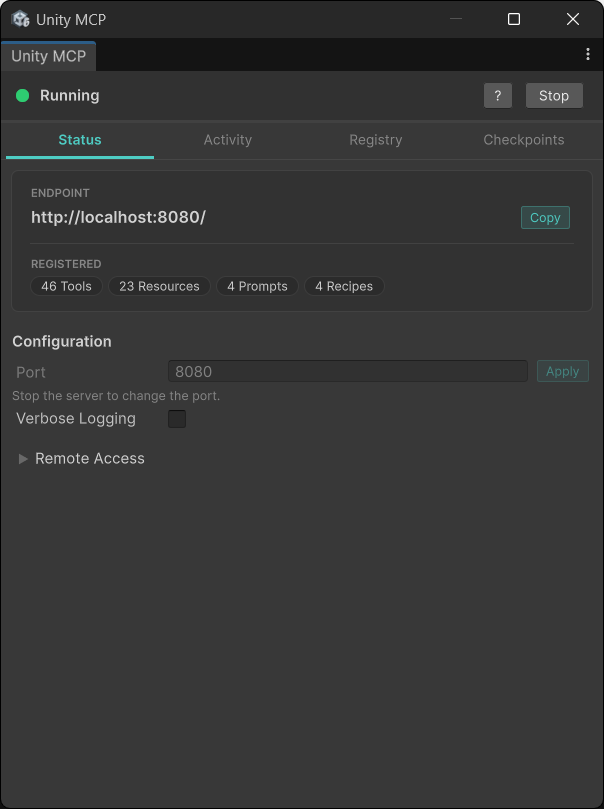604x809 pixels.
Task: Open the Registry tab
Action: tap(376, 140)
